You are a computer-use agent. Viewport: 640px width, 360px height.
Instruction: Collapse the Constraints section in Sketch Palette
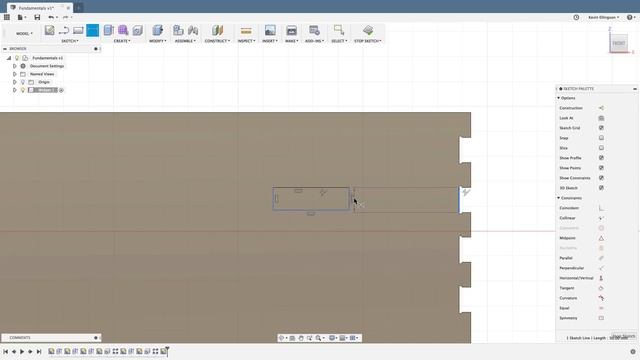[x=558, y=198]
